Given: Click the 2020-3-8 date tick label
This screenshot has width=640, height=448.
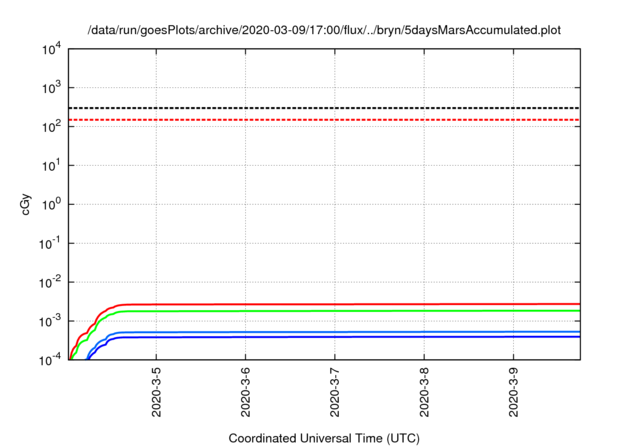Looking at the screenshot, I should [424, 392].
